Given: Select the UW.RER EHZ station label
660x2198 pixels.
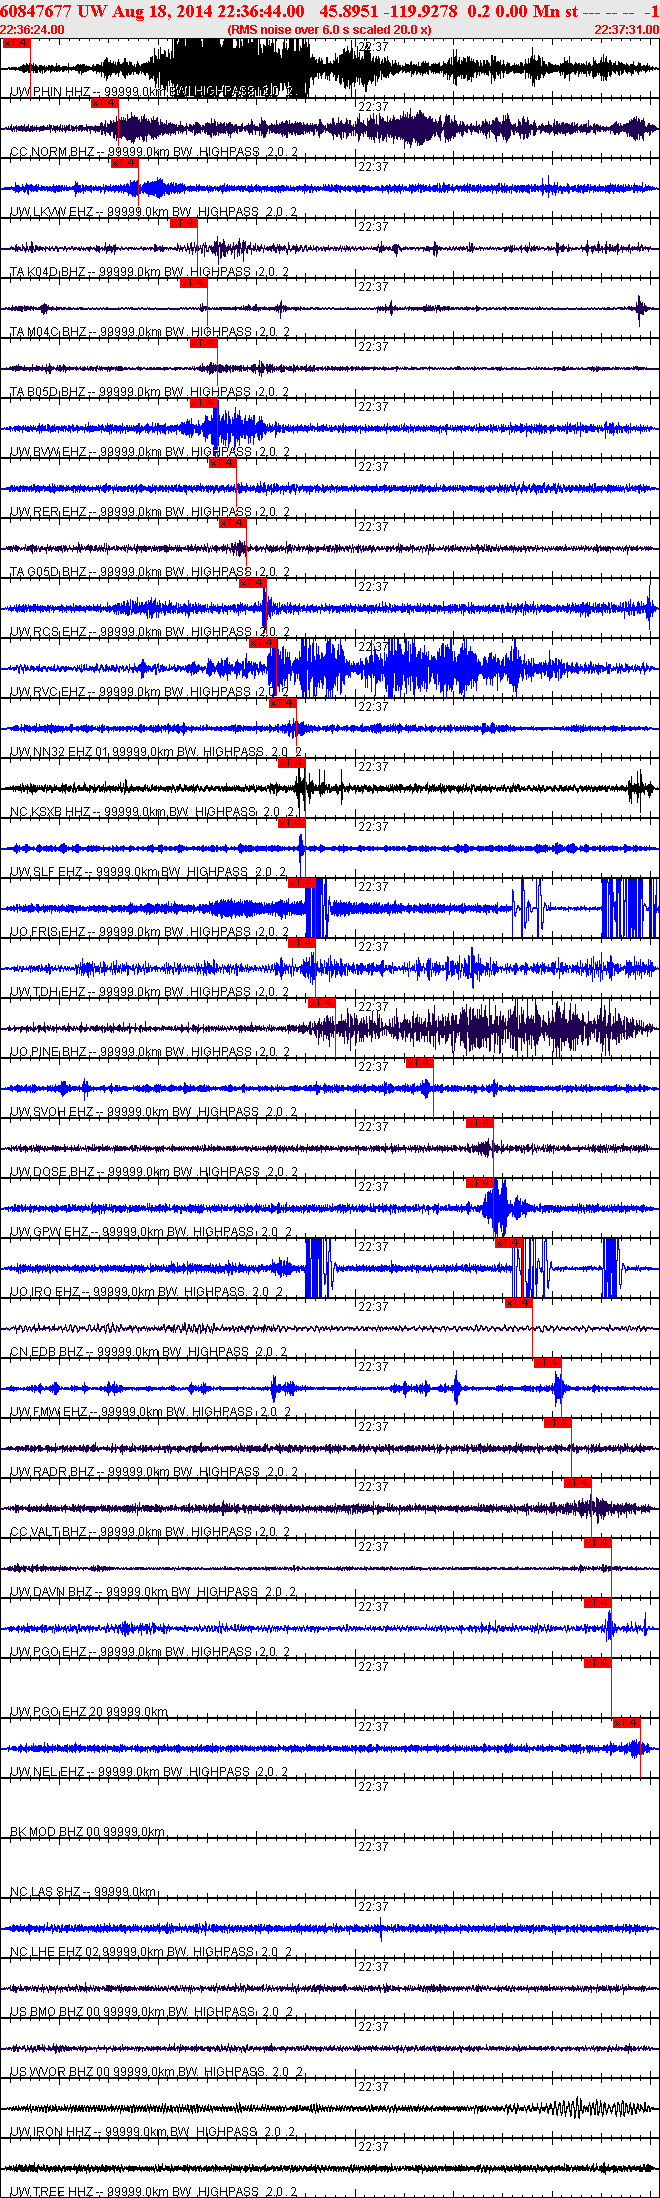Looking at the screenshot, I should [x=149, y=512].
